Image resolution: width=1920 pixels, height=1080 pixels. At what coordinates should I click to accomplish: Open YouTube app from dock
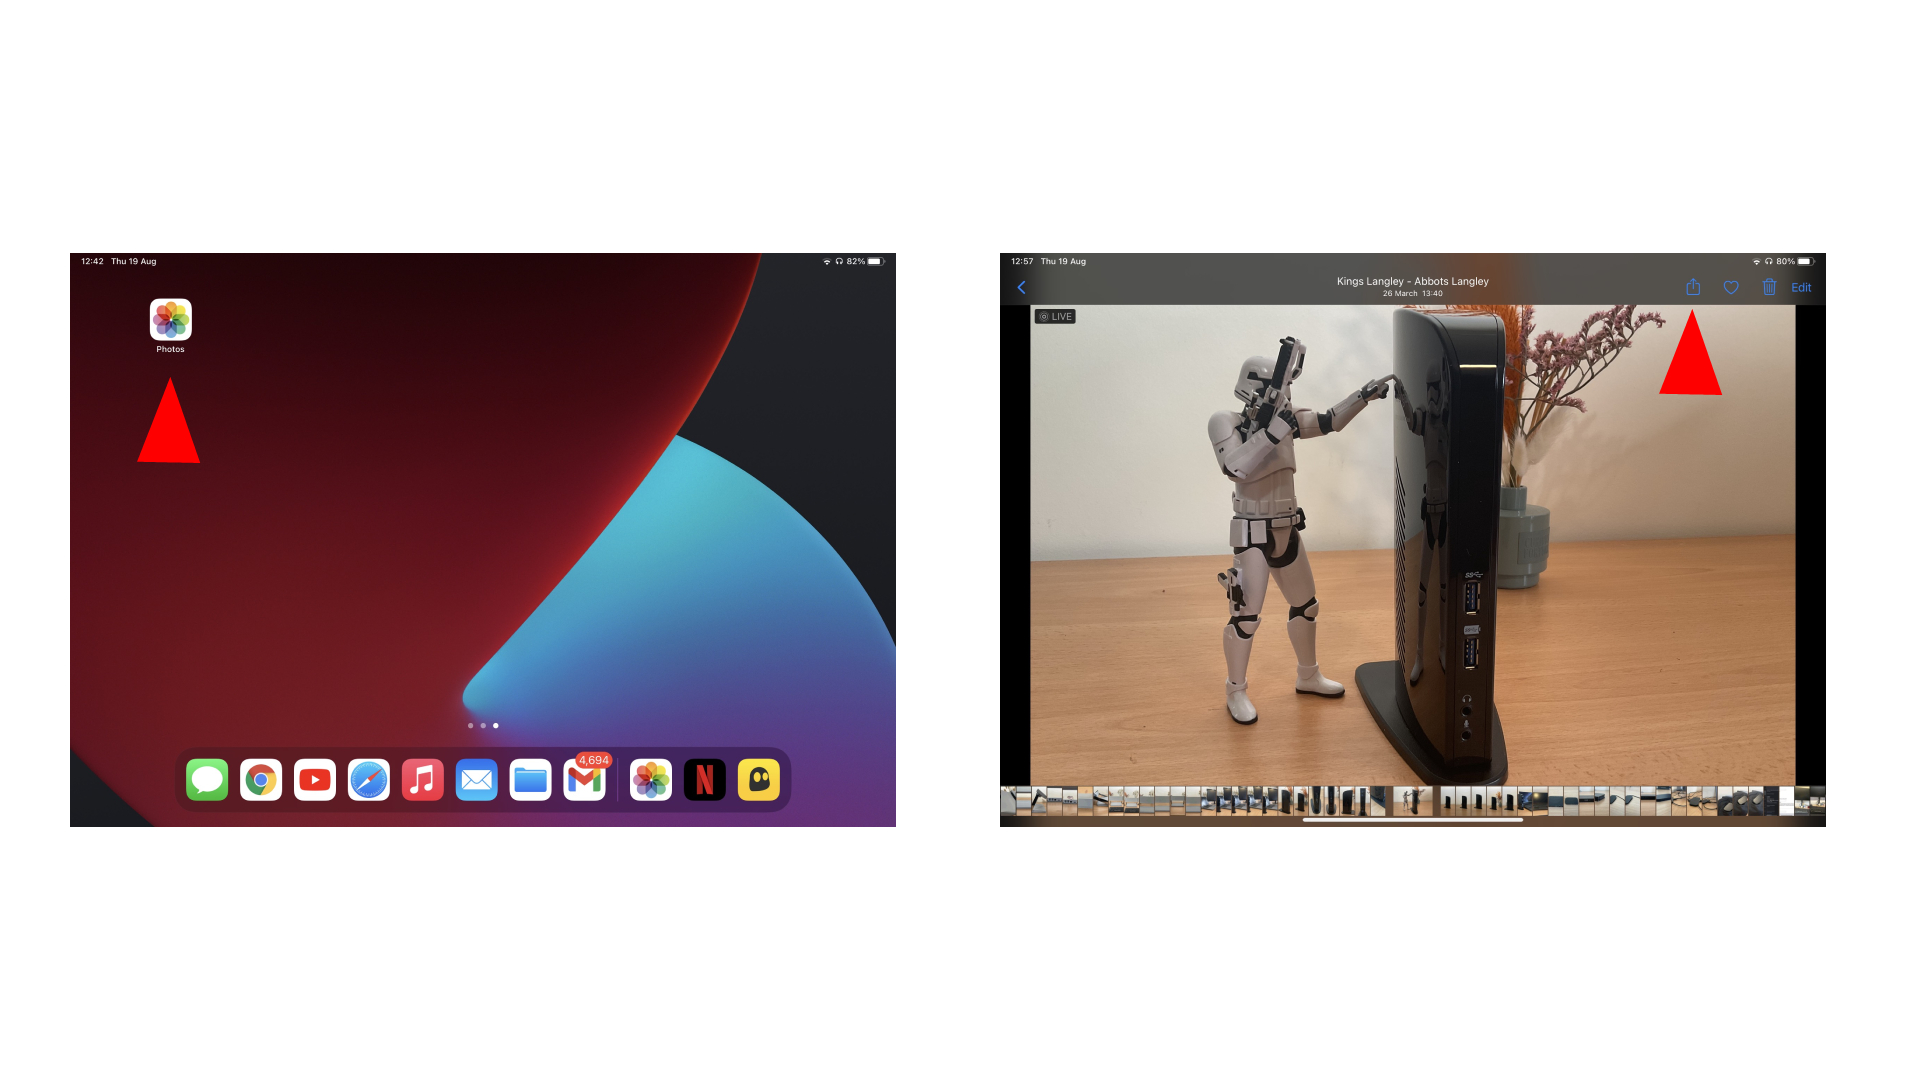pyautogui.click(x=314, y=779)
